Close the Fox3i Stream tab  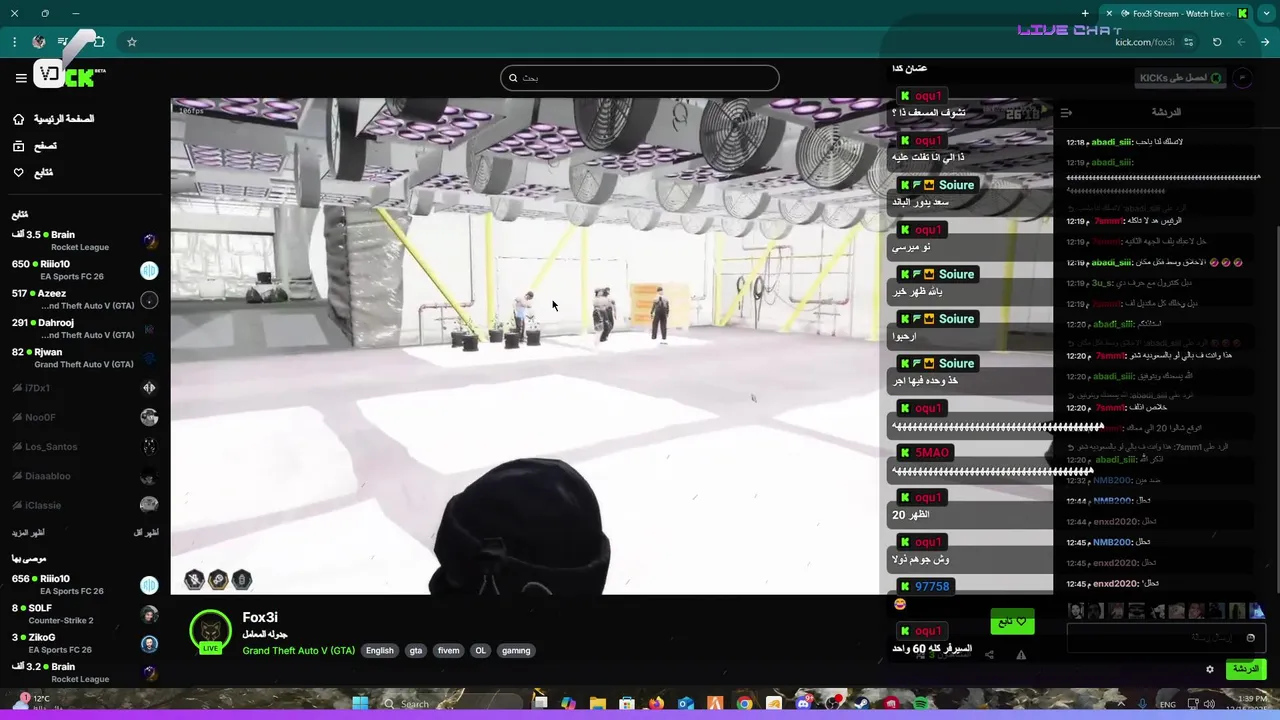[x=1109, y=14]
